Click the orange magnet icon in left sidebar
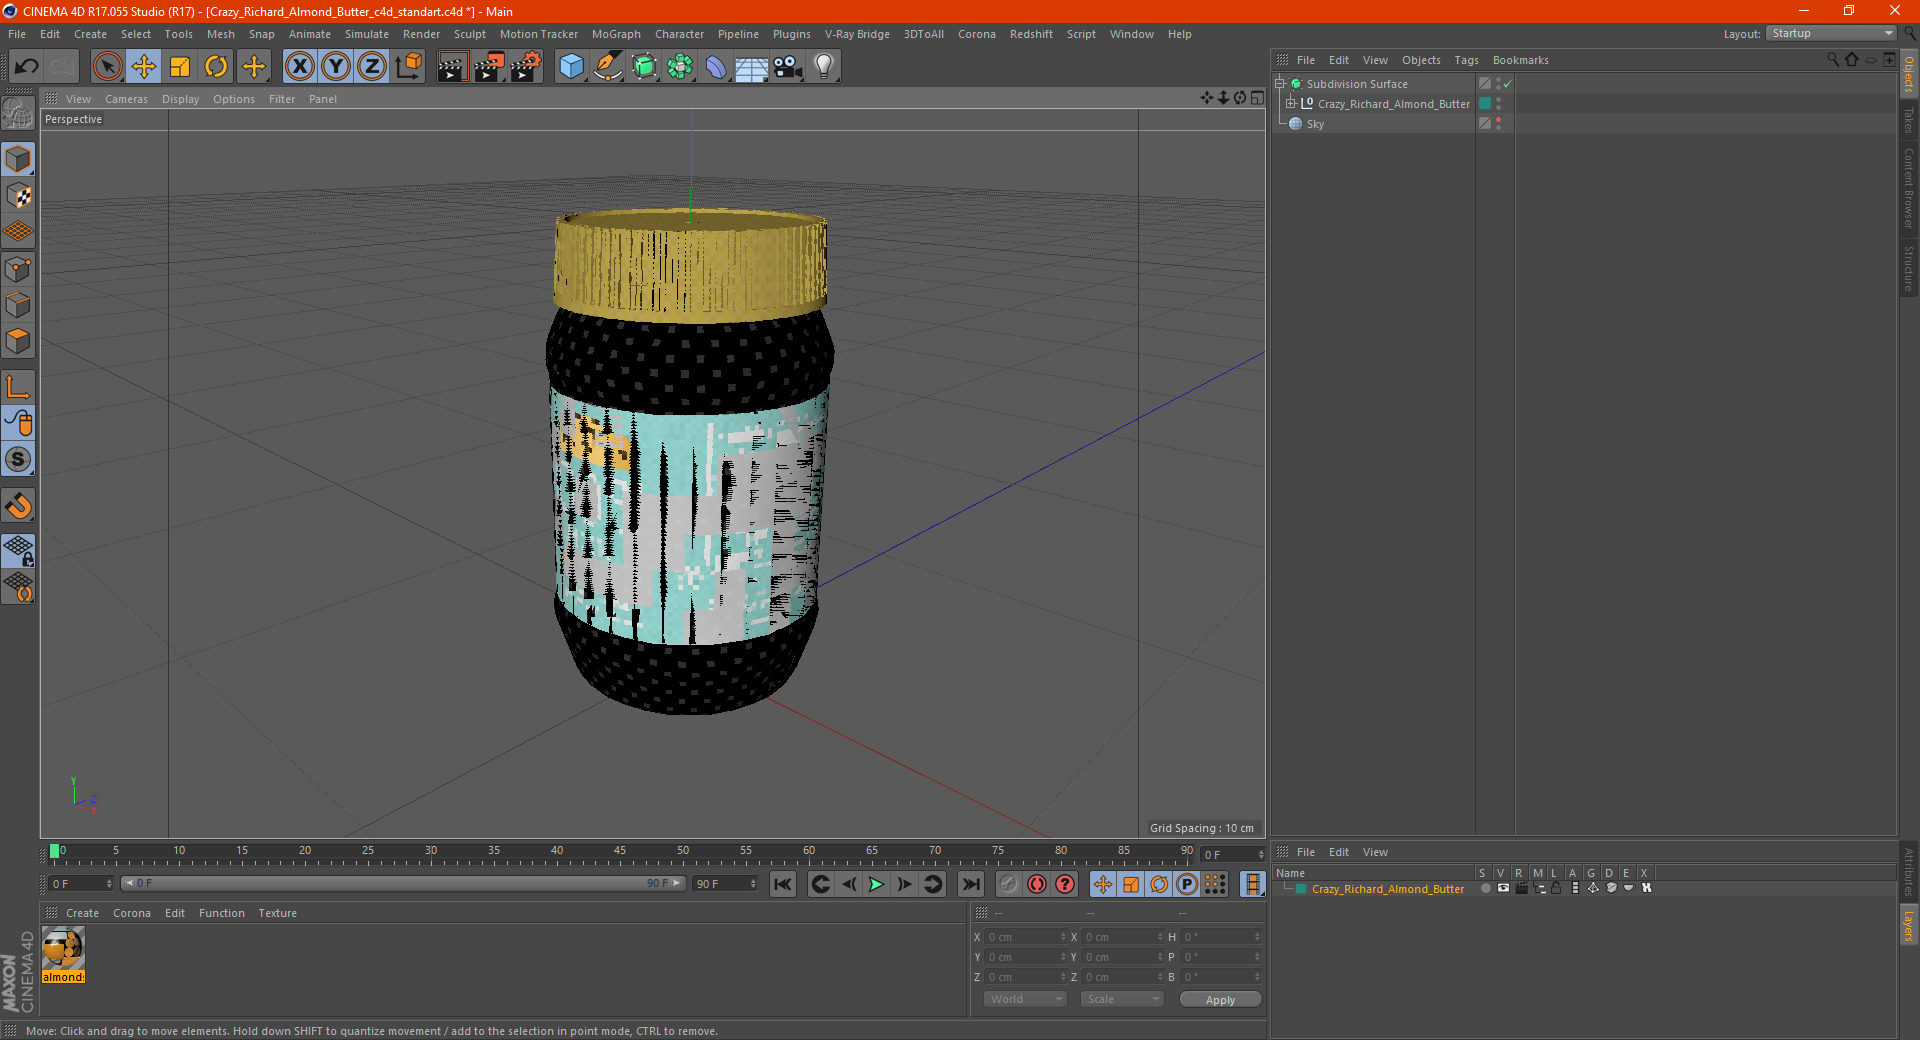This screenshot has height=1040, width=1920. pos(18,506)
